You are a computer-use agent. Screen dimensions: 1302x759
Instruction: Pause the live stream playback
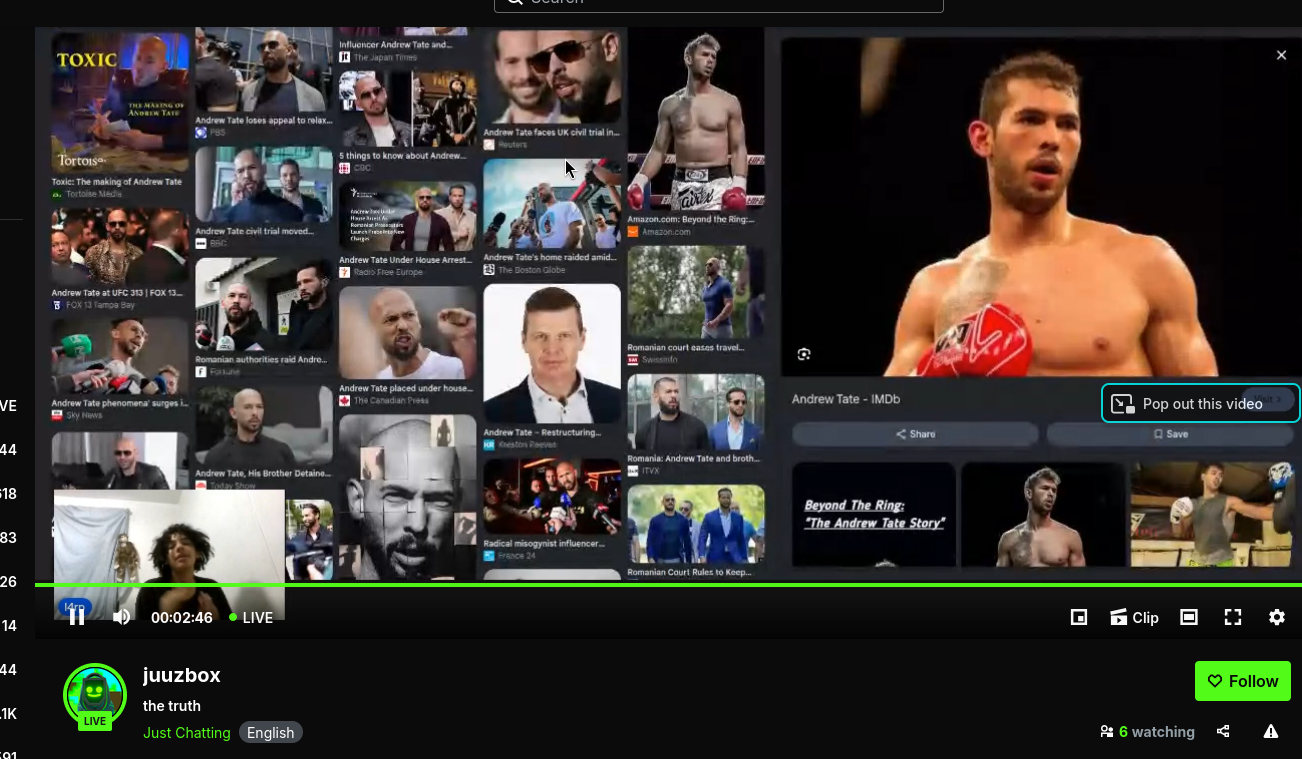pyautogui.click(x=77, y=617)
